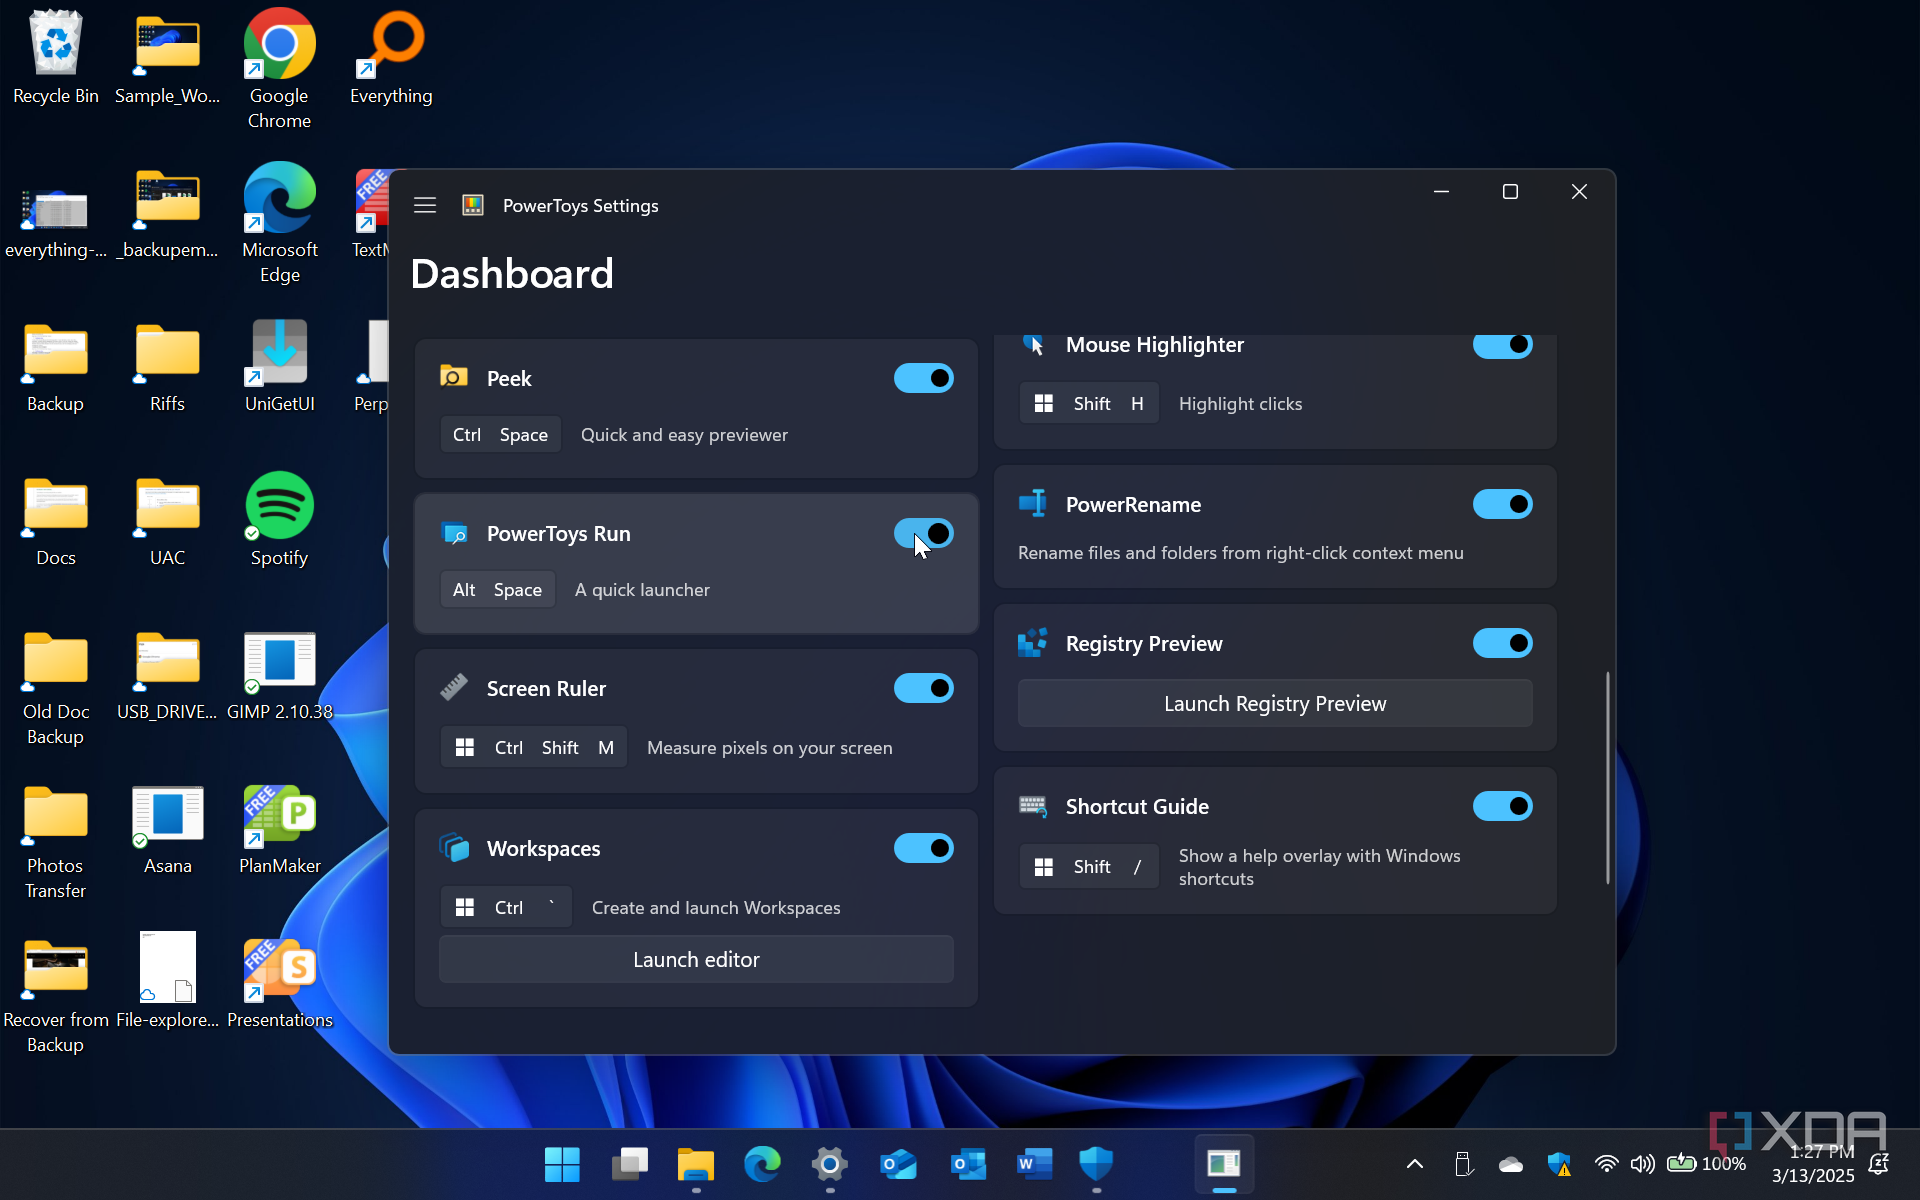Click the Workspaces module icon
The image size is (1920, 1200).
coord(454,848)
